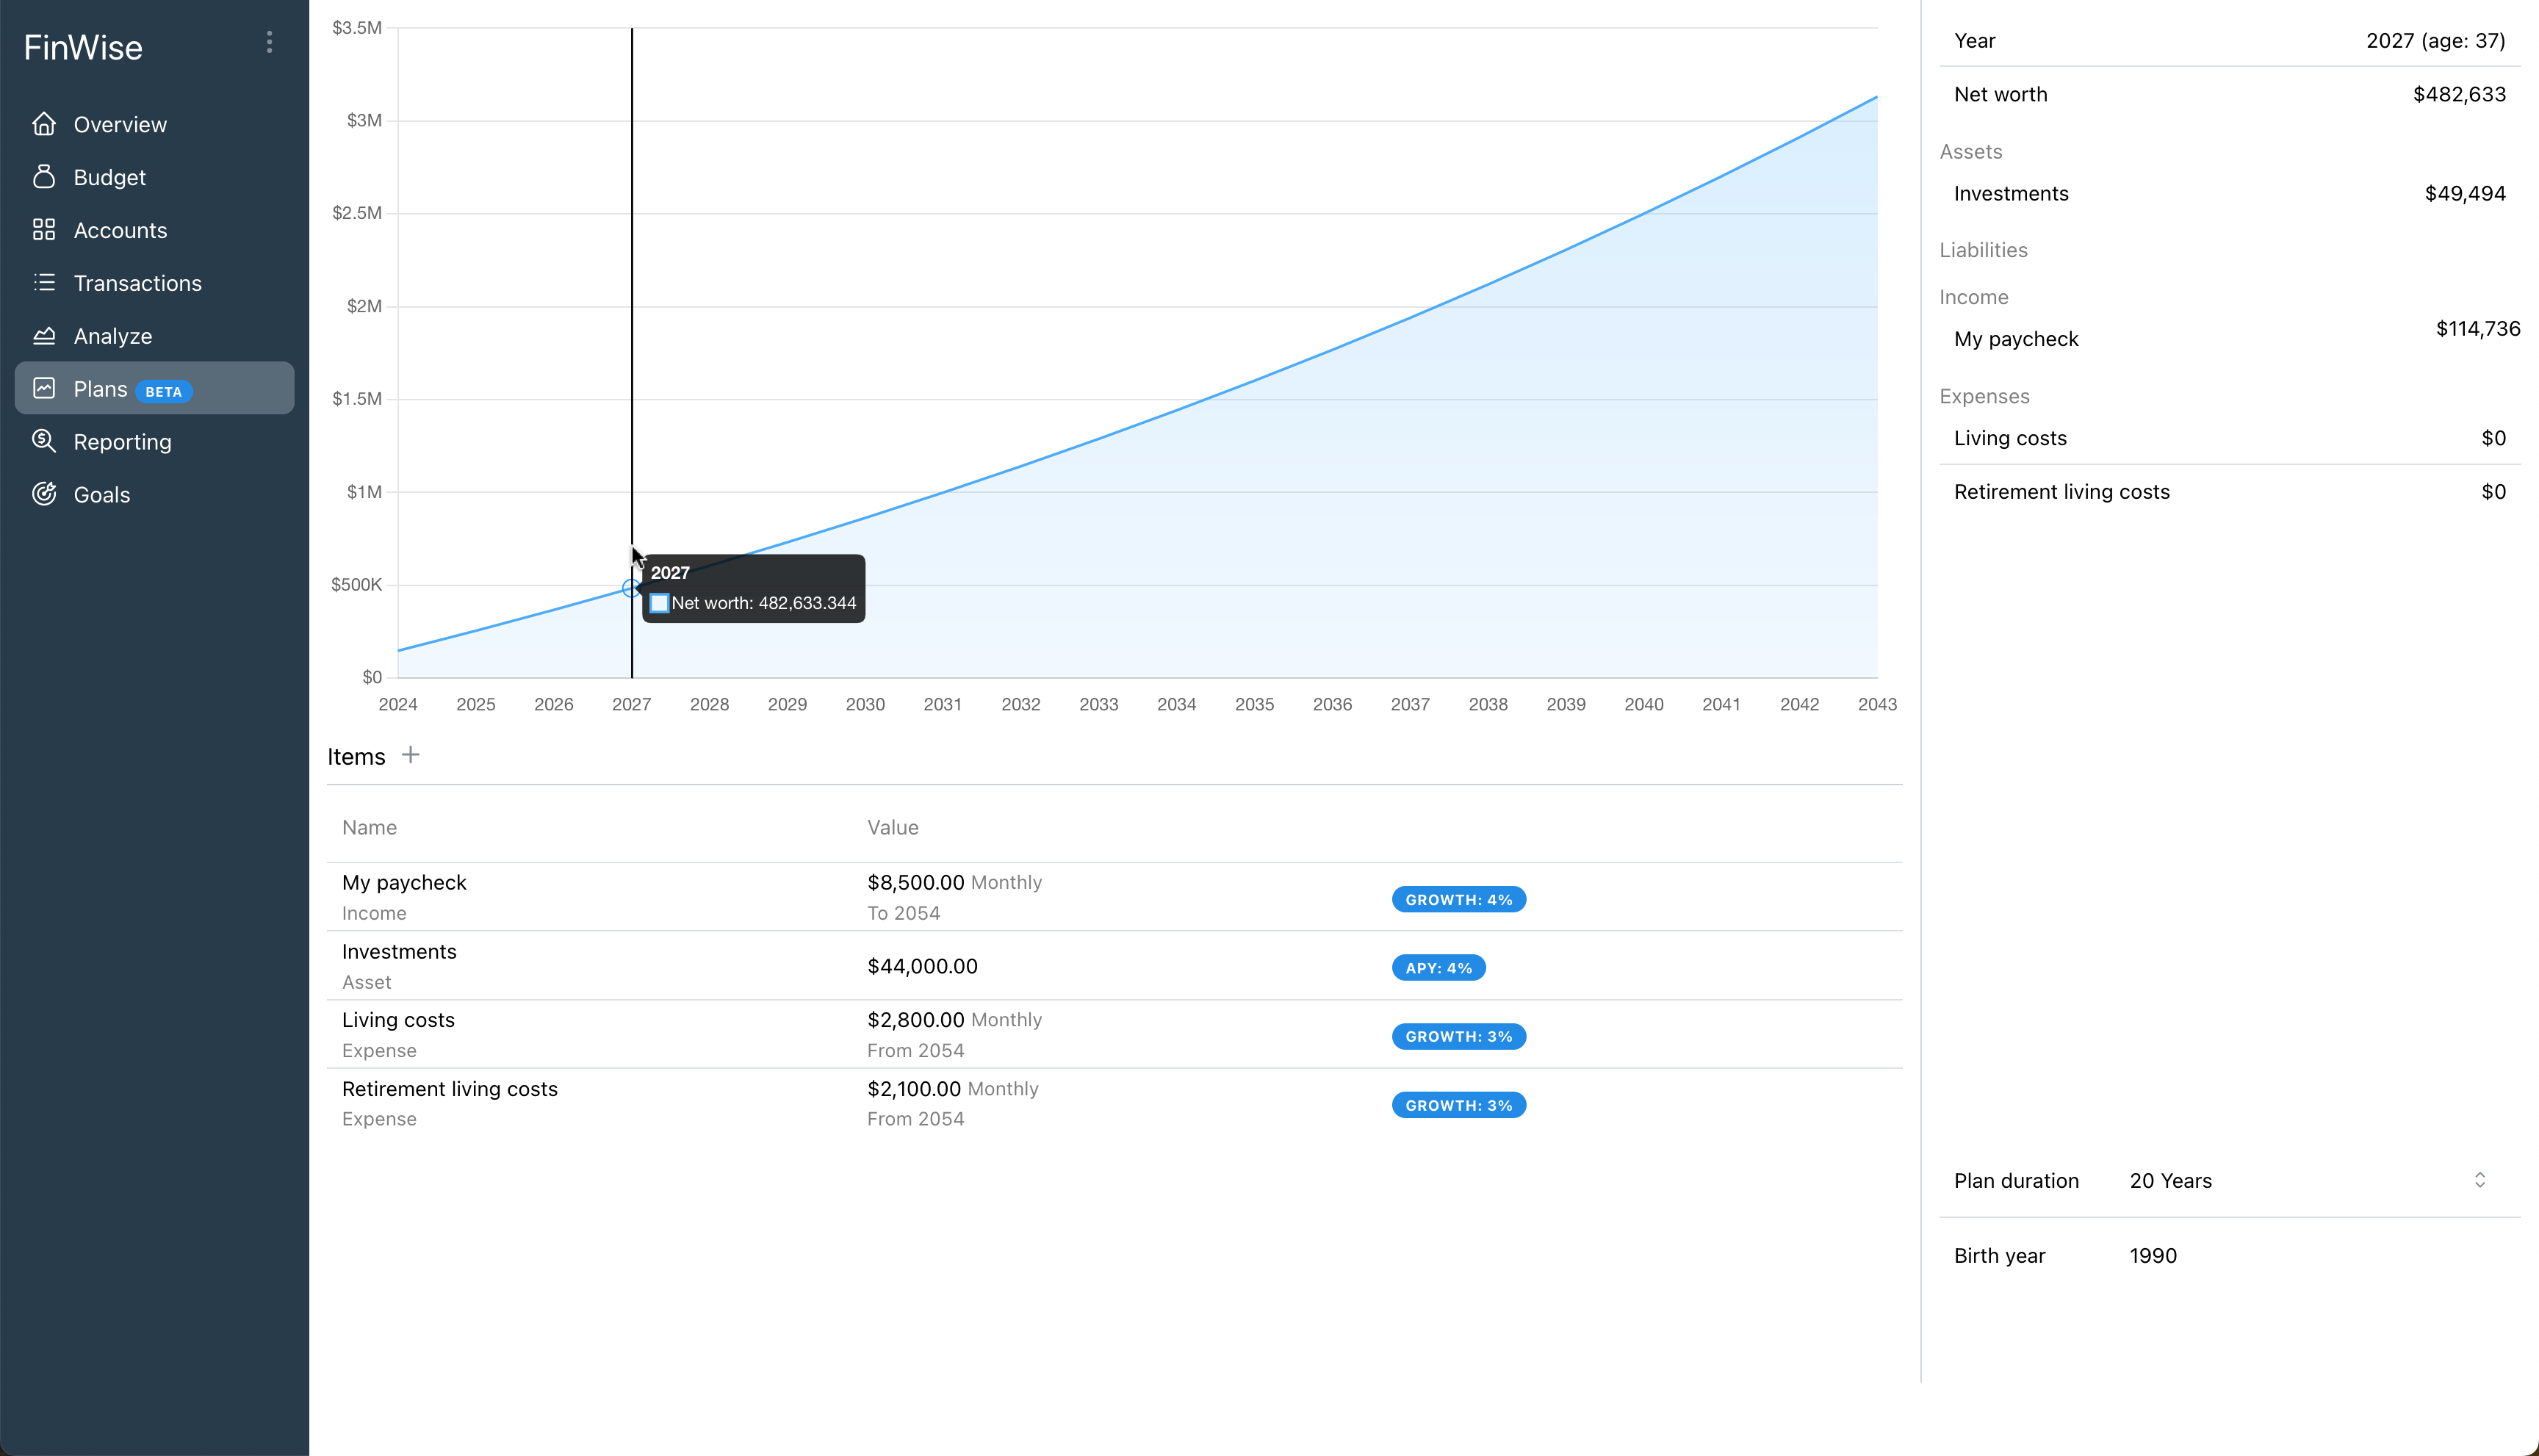Image resolution: width=2539 pixels, height=1456 pixels.
Task: Click the three-dot menu at top left
Action: tap(270, 42)
